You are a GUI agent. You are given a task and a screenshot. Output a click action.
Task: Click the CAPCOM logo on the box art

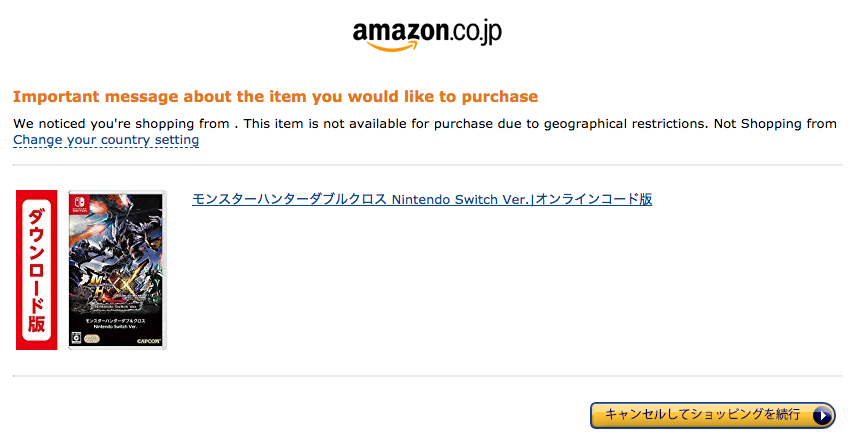pyautogui.click(x=148, y=341)
